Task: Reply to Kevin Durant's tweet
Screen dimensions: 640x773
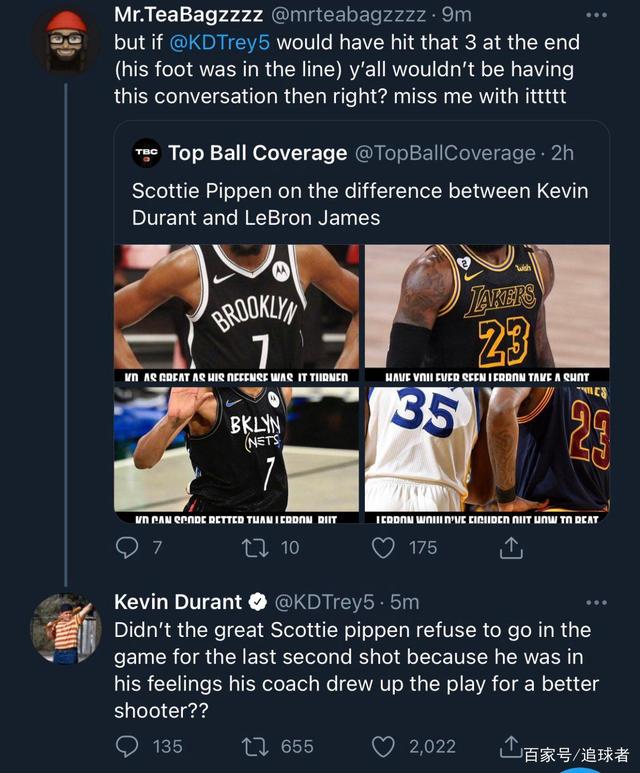Action: pyautogui.click(x=127, y=746)
